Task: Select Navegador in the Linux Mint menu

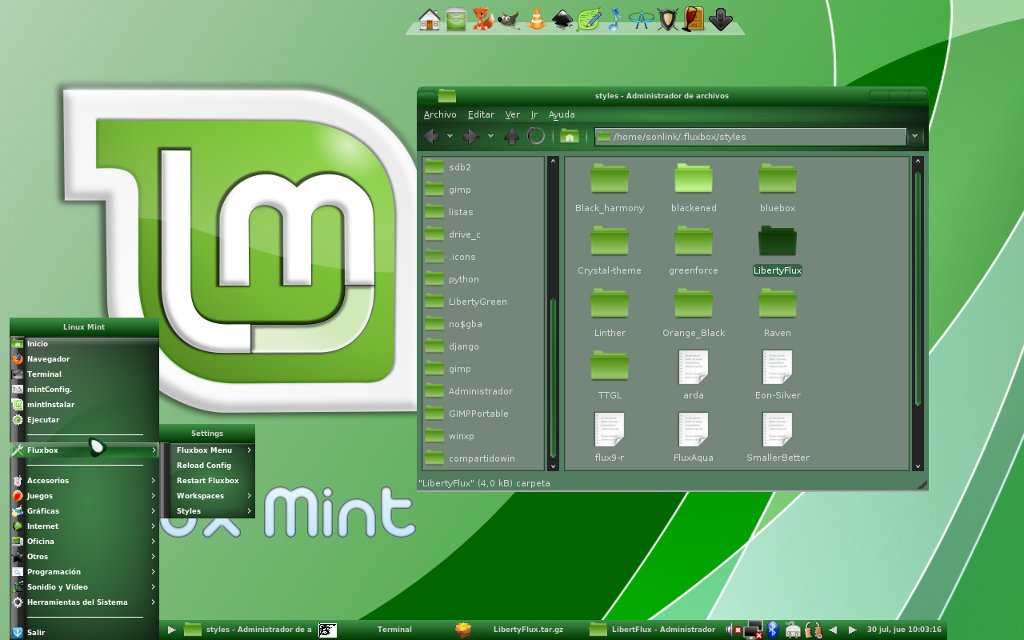Action: 84,359
